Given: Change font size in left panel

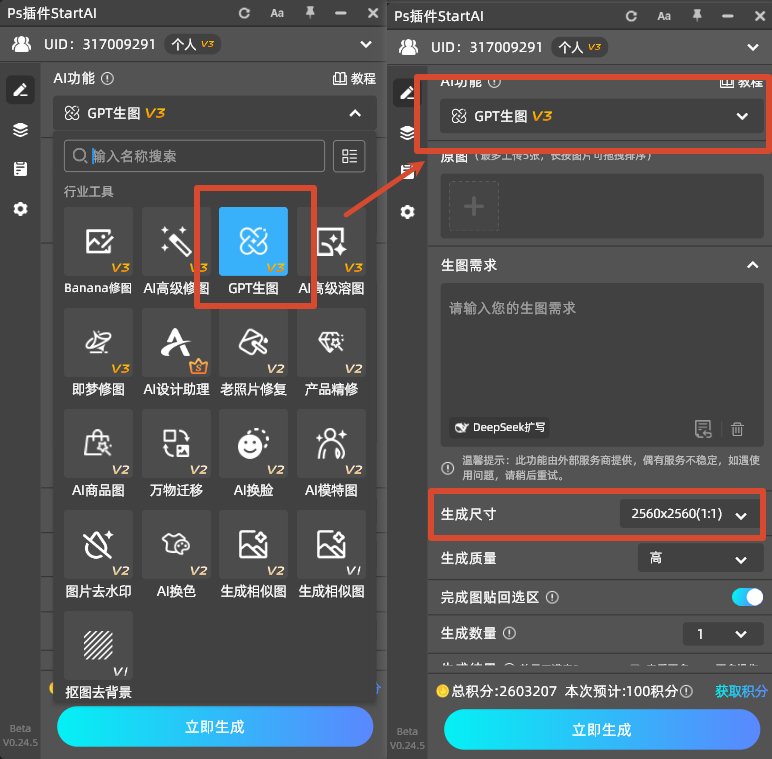Looking at the screenshot, I should 277,13.
